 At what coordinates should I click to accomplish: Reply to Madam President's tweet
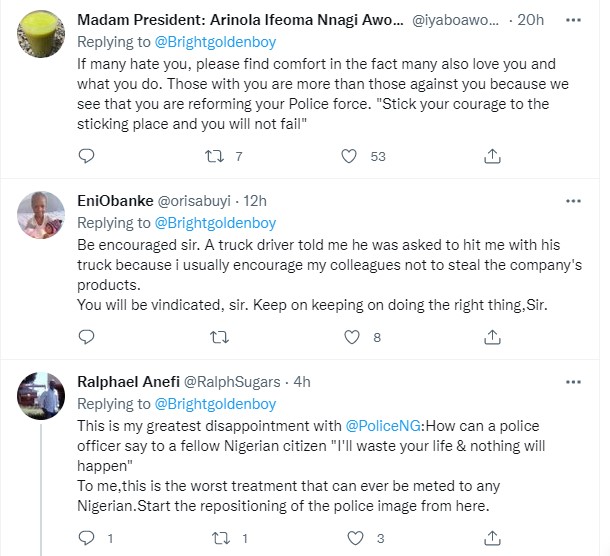(86, 156)
